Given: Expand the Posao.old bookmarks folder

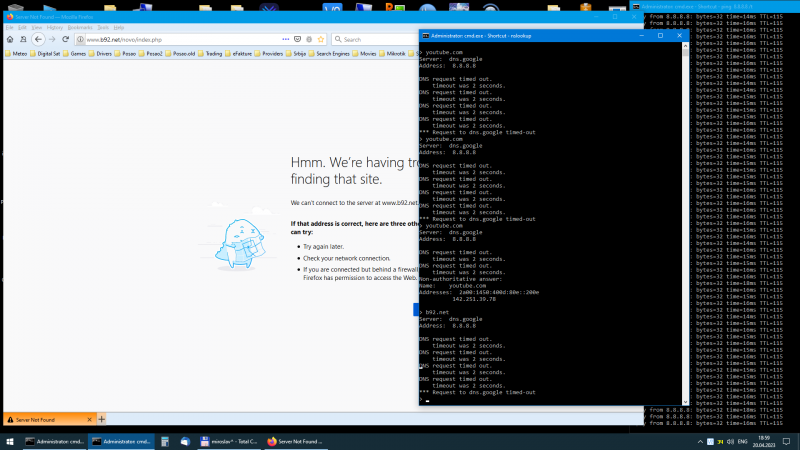Looking at the screenshot, I should point(180,54).
